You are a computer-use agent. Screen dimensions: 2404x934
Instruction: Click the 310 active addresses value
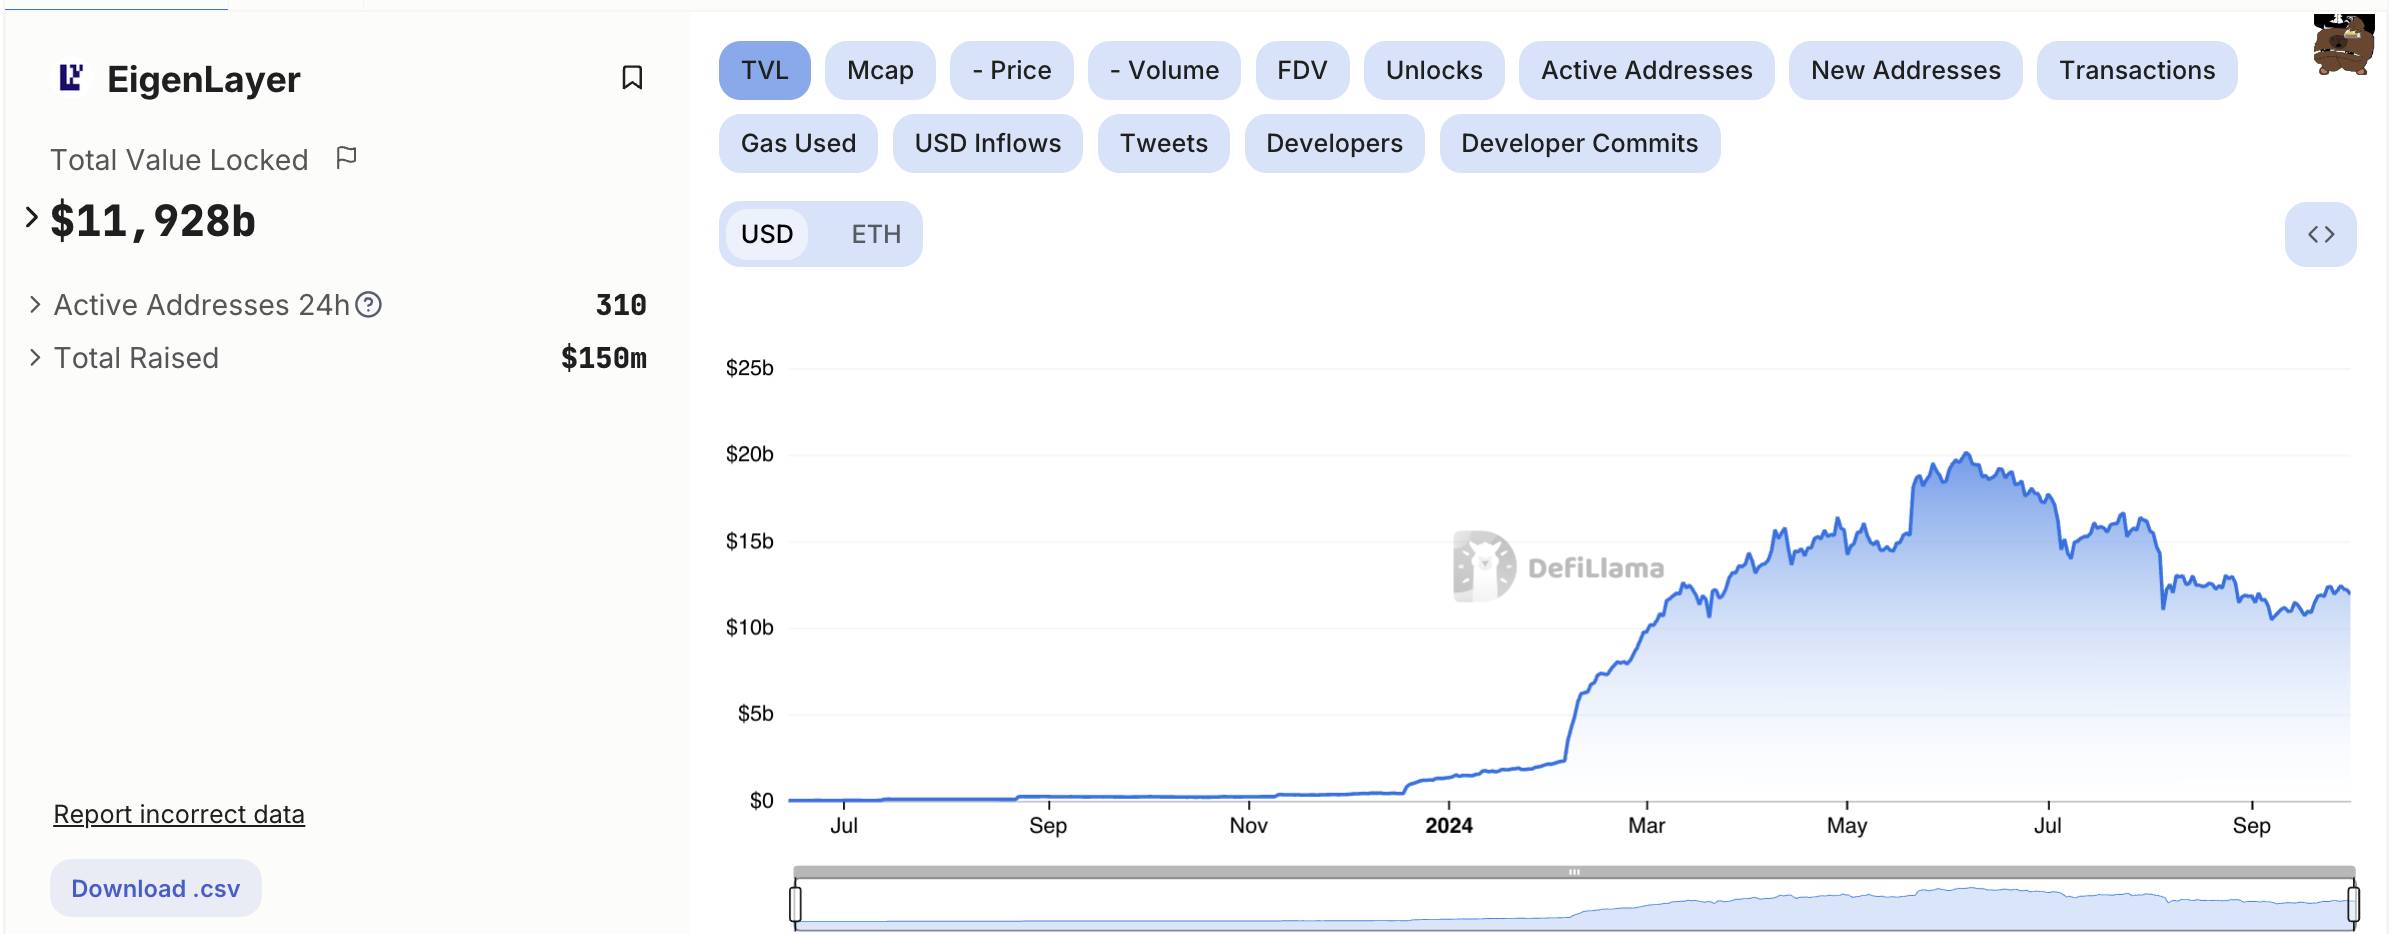pyautogui.click(x=621, y=304)
